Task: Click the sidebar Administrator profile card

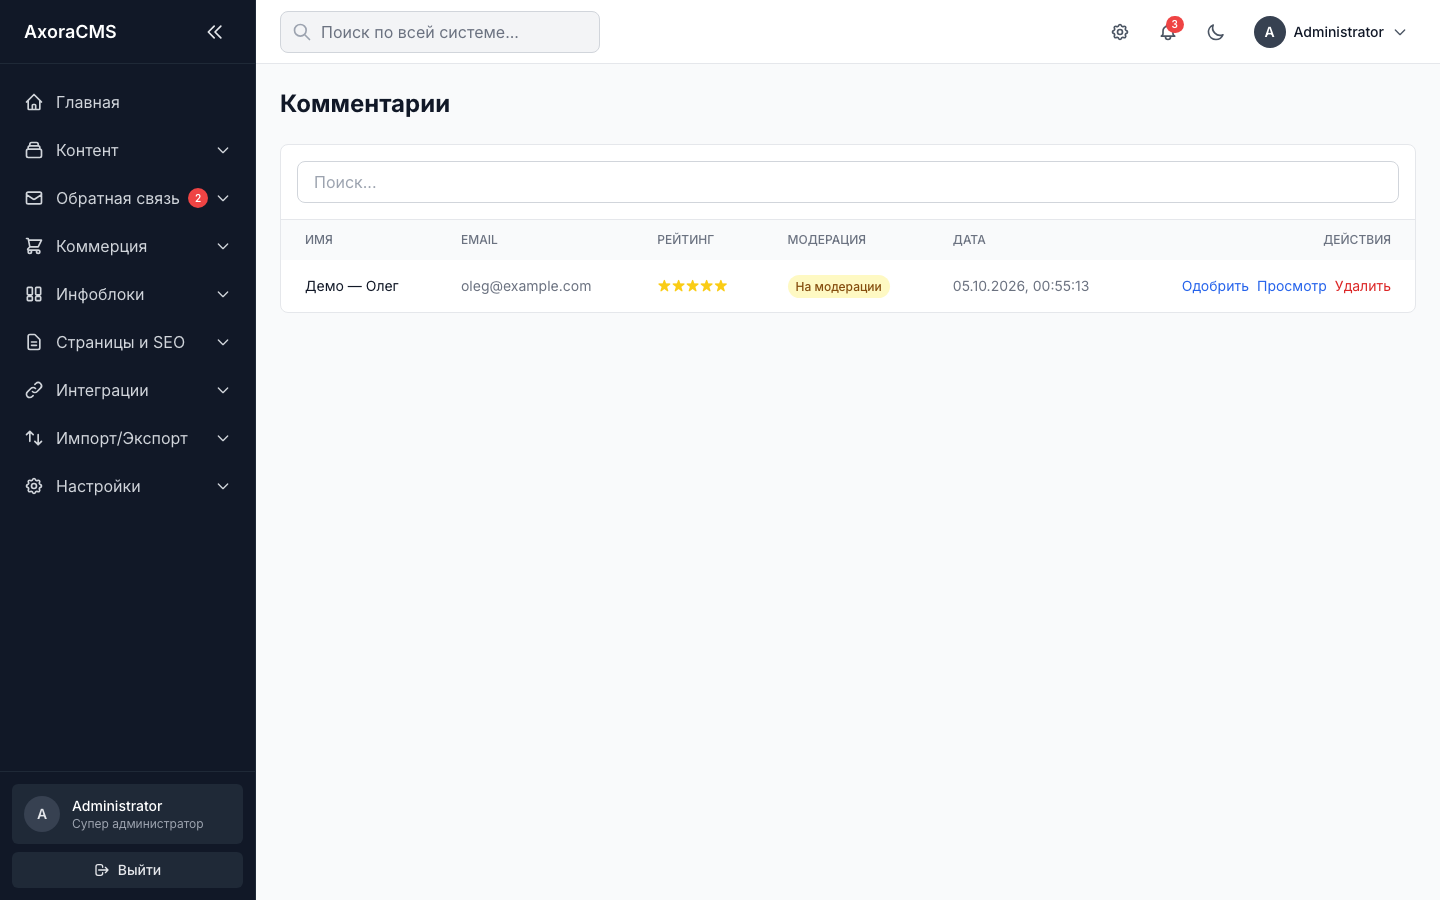Action: coord(128,814)
